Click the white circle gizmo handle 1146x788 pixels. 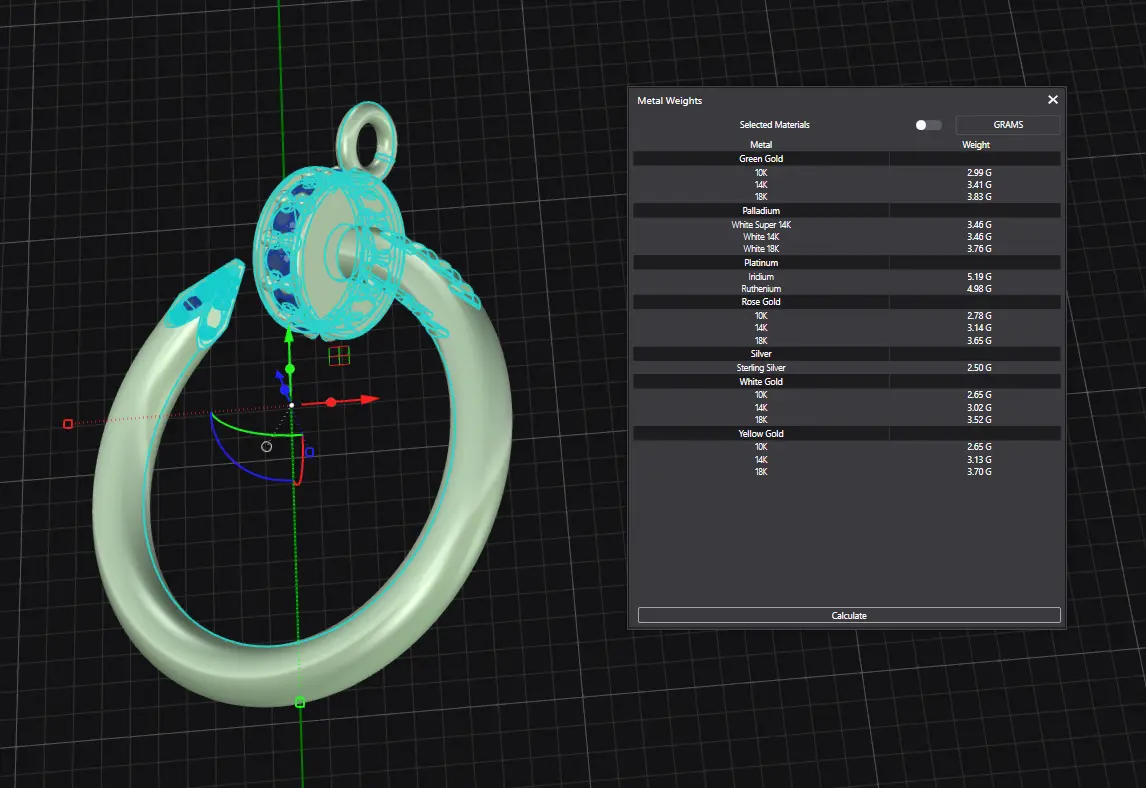pos(267,446)
